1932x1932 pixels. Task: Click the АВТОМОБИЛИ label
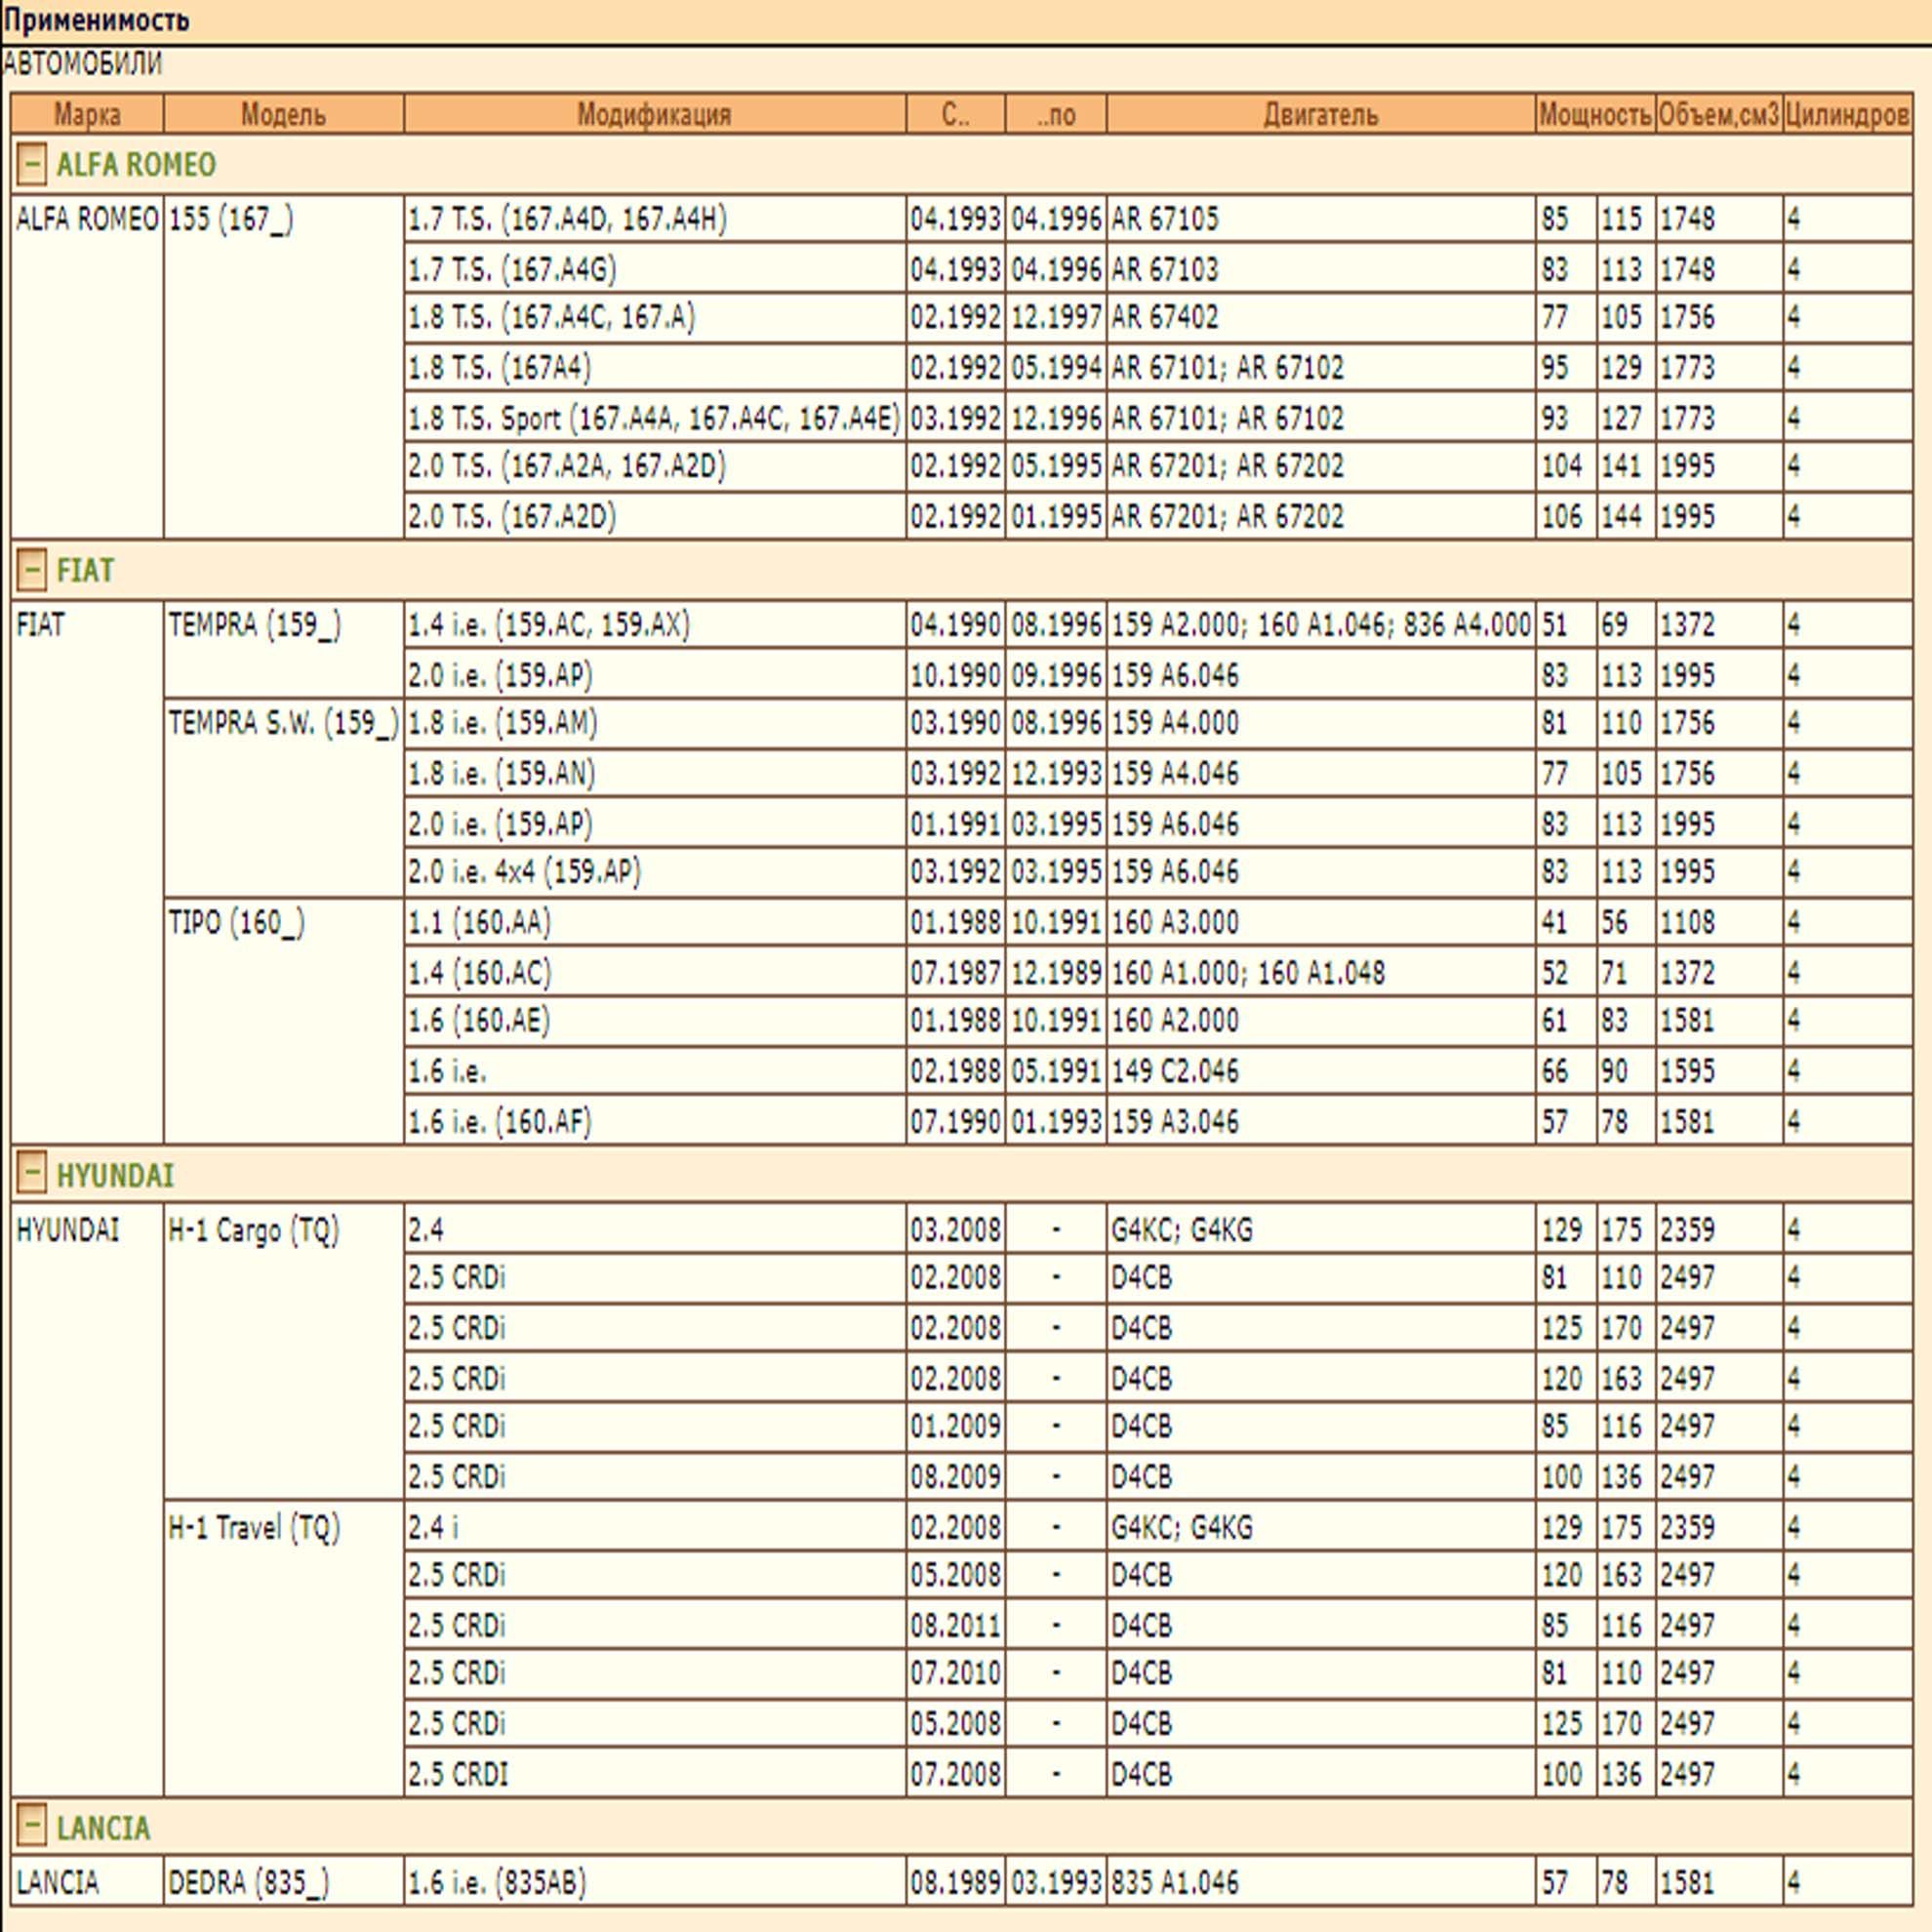(82, 64)
